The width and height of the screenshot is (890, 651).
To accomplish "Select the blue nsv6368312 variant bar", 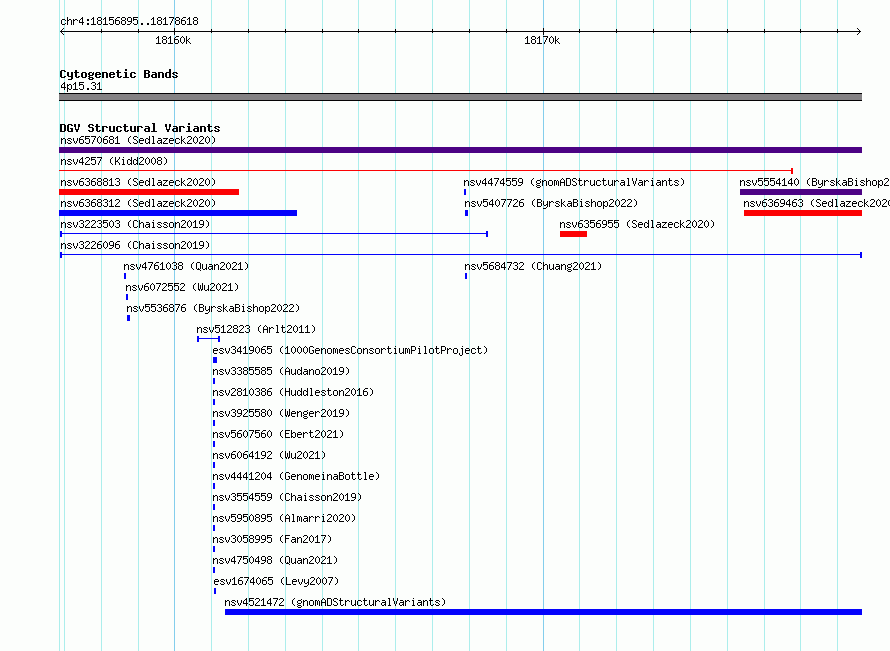I will (178, 213).
